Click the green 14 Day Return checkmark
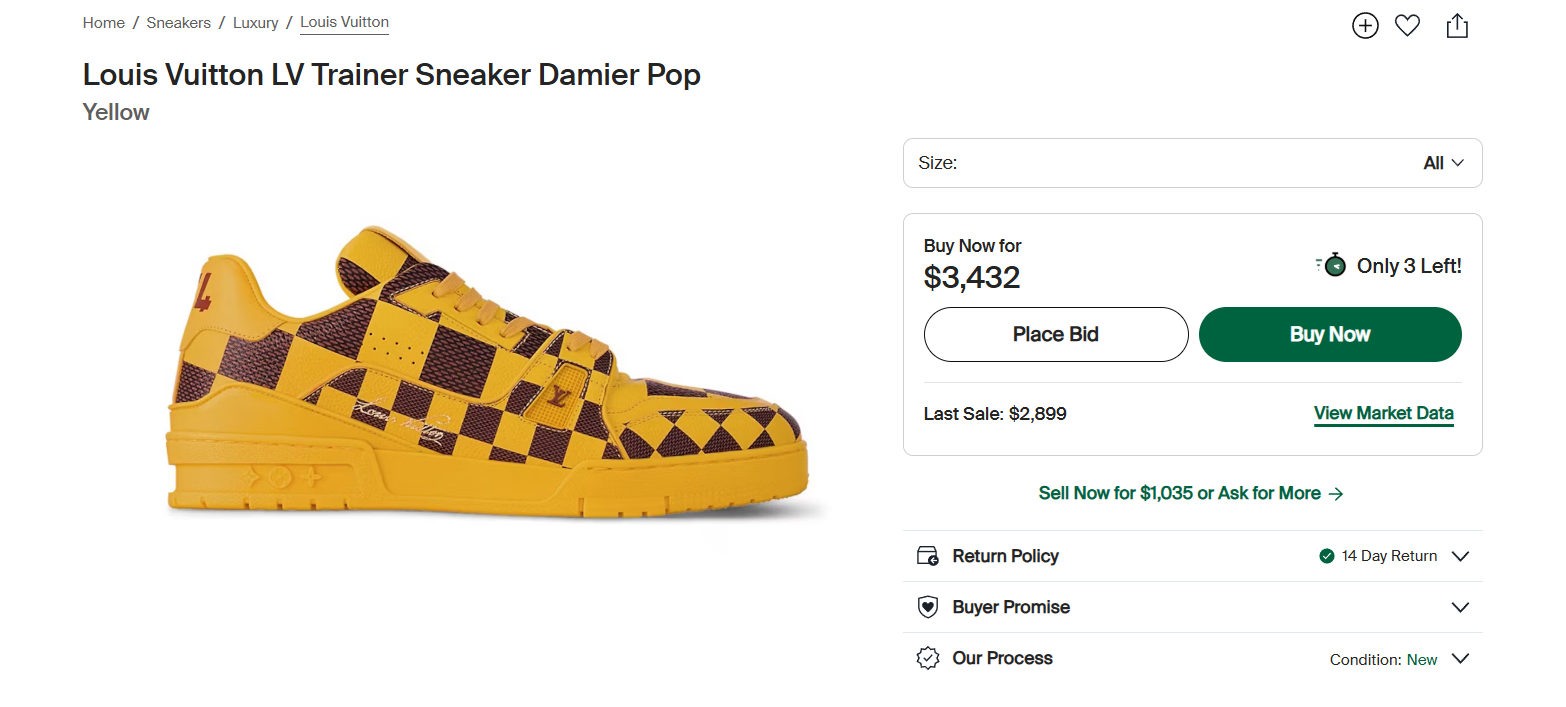The height and width of the screenshot is (707, 1566). click(x=1327, y=556)
